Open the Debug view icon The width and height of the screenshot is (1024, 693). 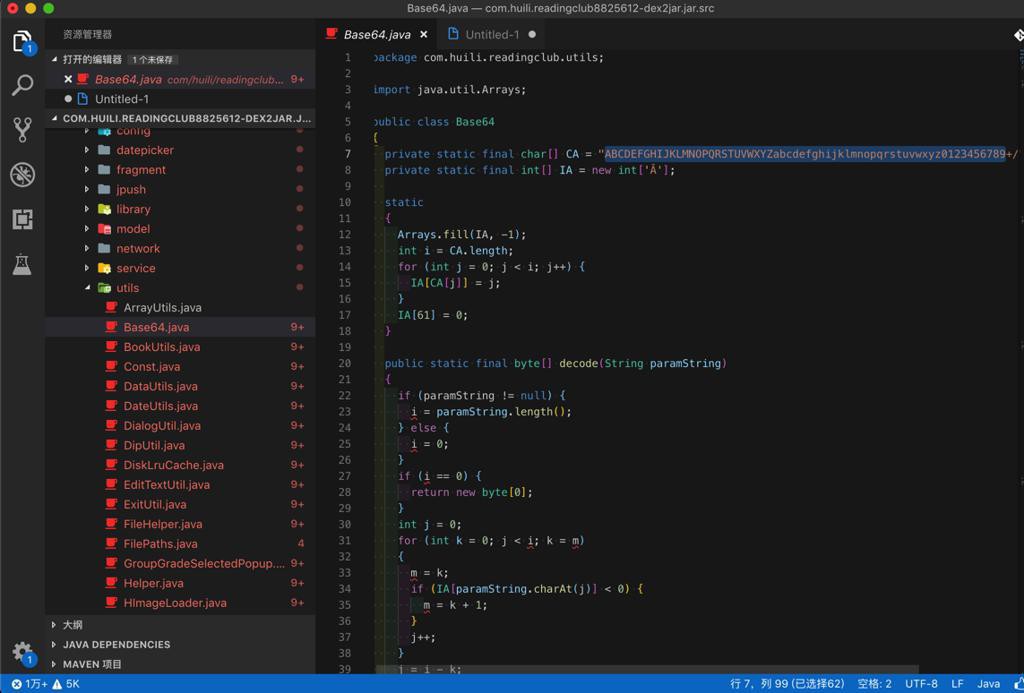click(22, 174)
